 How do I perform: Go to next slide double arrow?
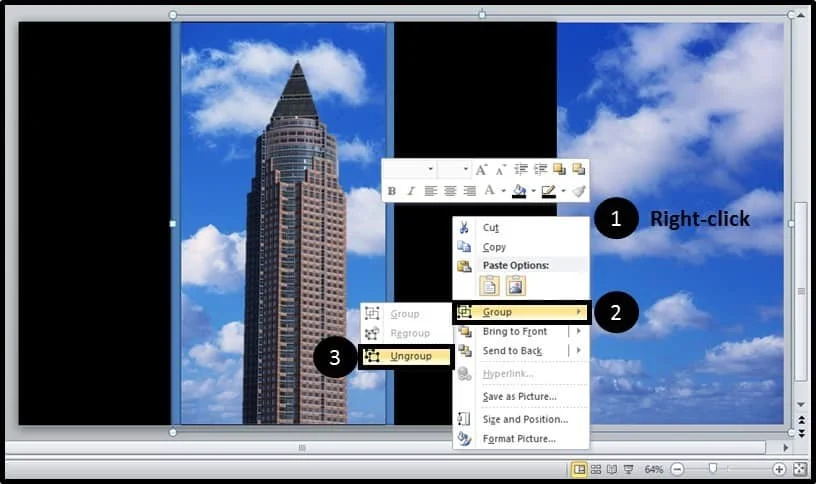[801, 432]
